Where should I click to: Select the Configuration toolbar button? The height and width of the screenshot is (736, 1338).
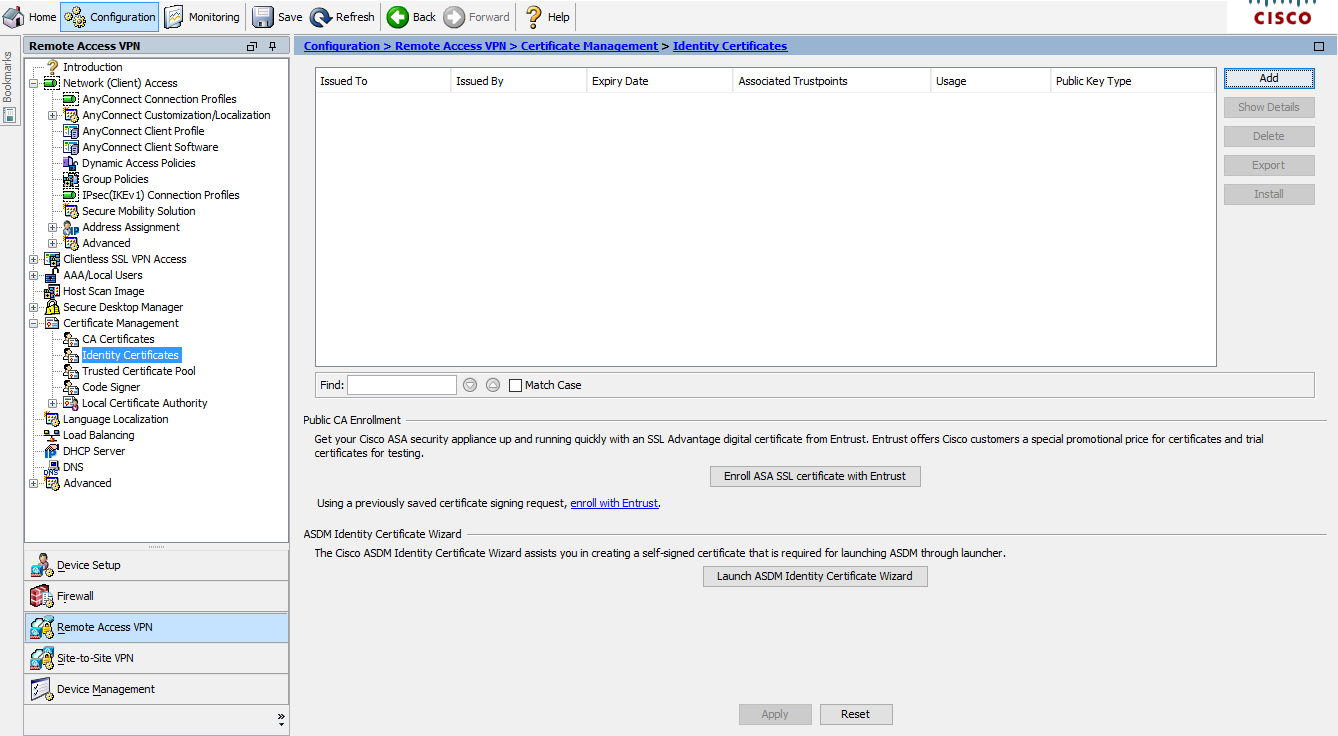(x=110, y=17)
